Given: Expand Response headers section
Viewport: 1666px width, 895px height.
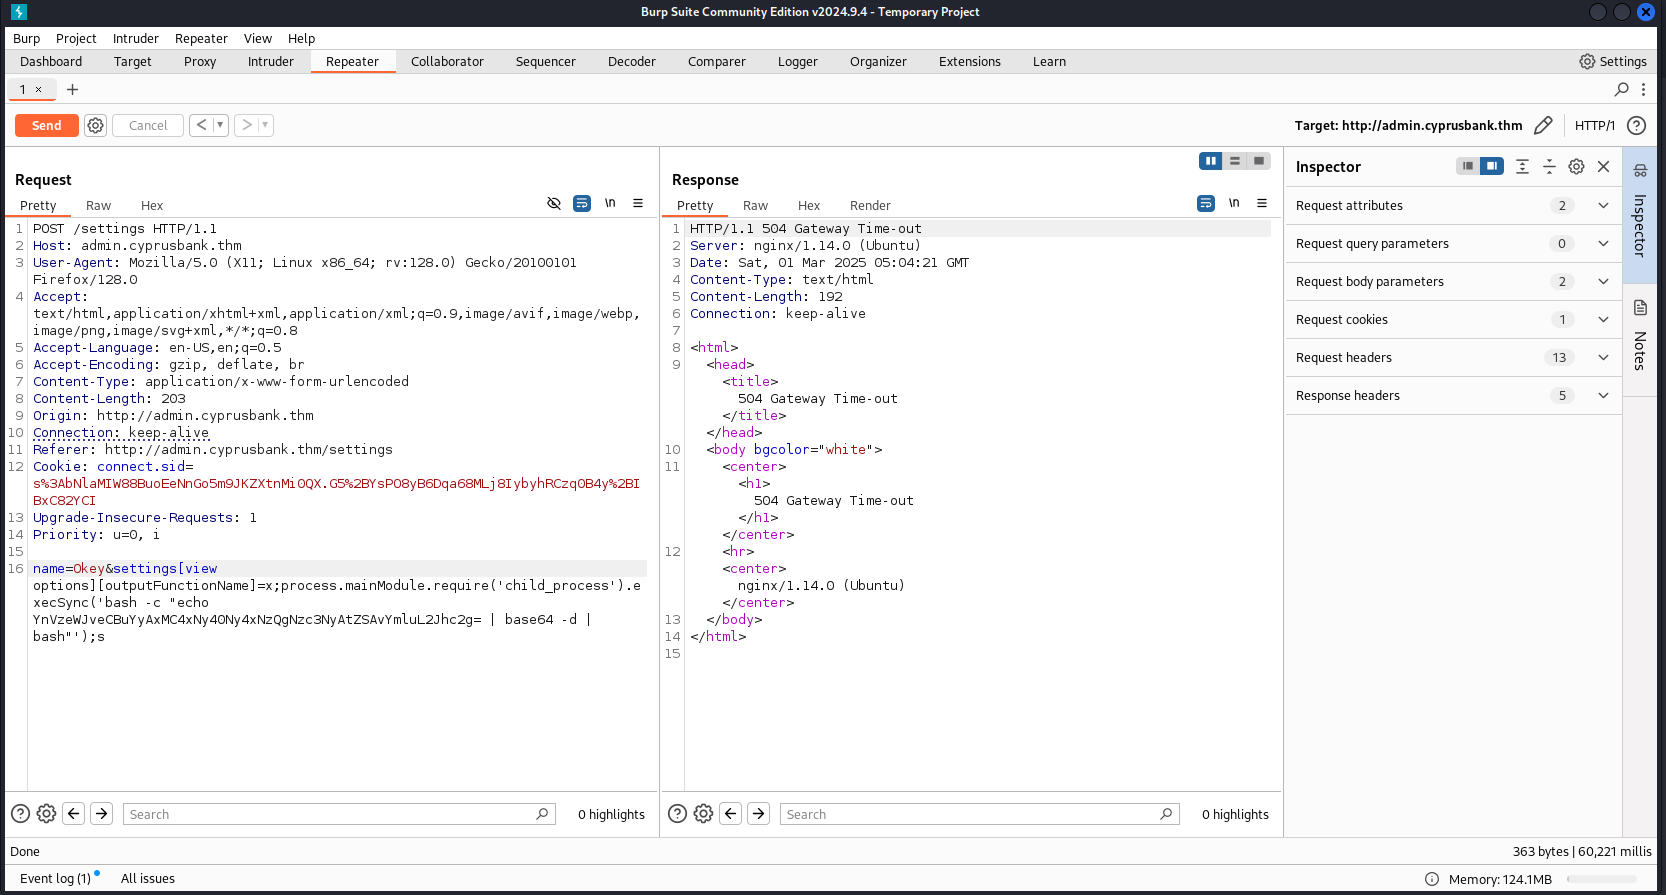Looking at the screenshot, I should (1453, 395).
